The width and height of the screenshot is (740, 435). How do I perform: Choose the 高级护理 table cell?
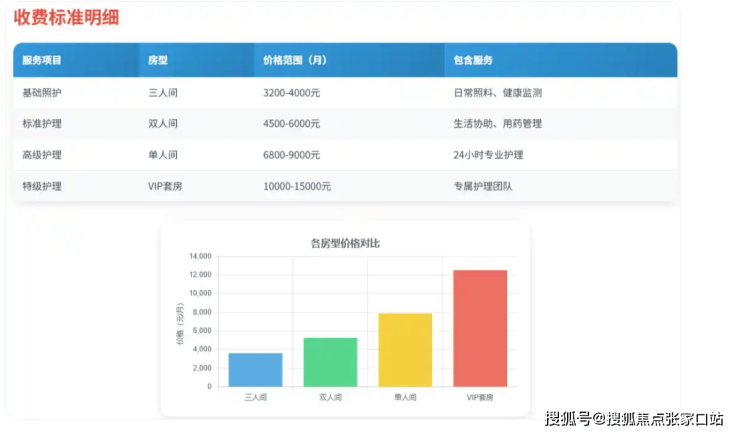point(42,155)
